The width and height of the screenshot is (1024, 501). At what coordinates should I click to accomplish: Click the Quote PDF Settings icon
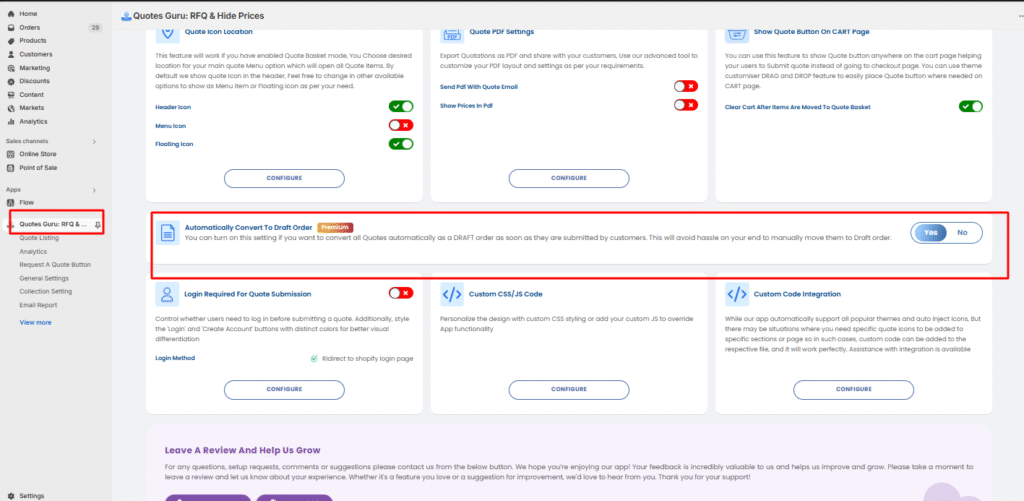click(452, 33)
